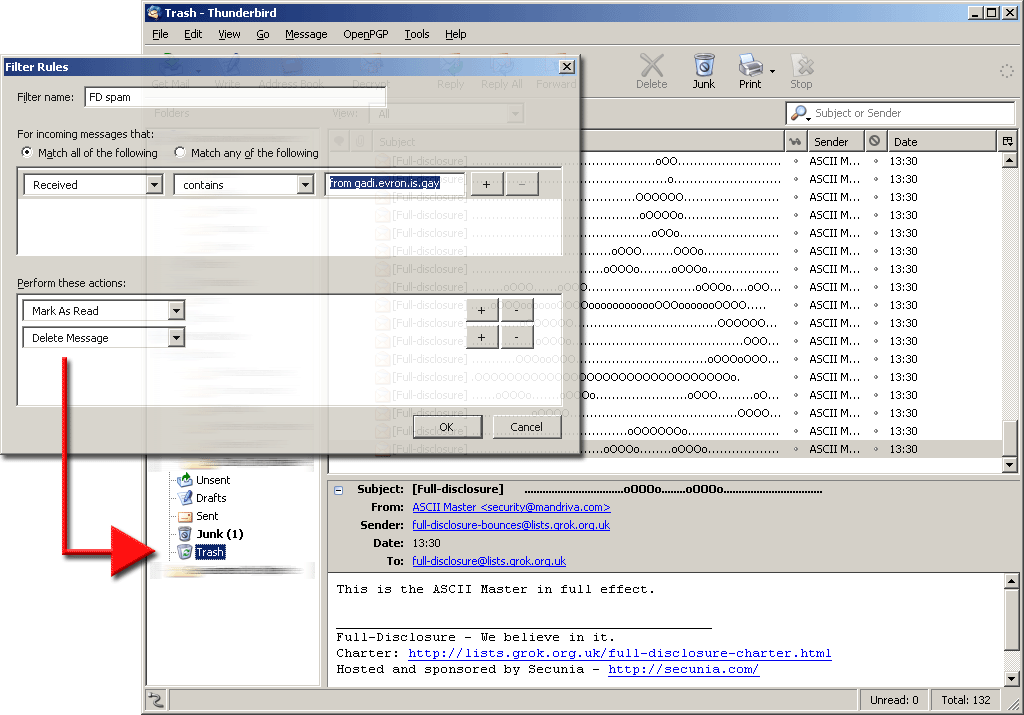Click the Junk toolbar icon

704,70
